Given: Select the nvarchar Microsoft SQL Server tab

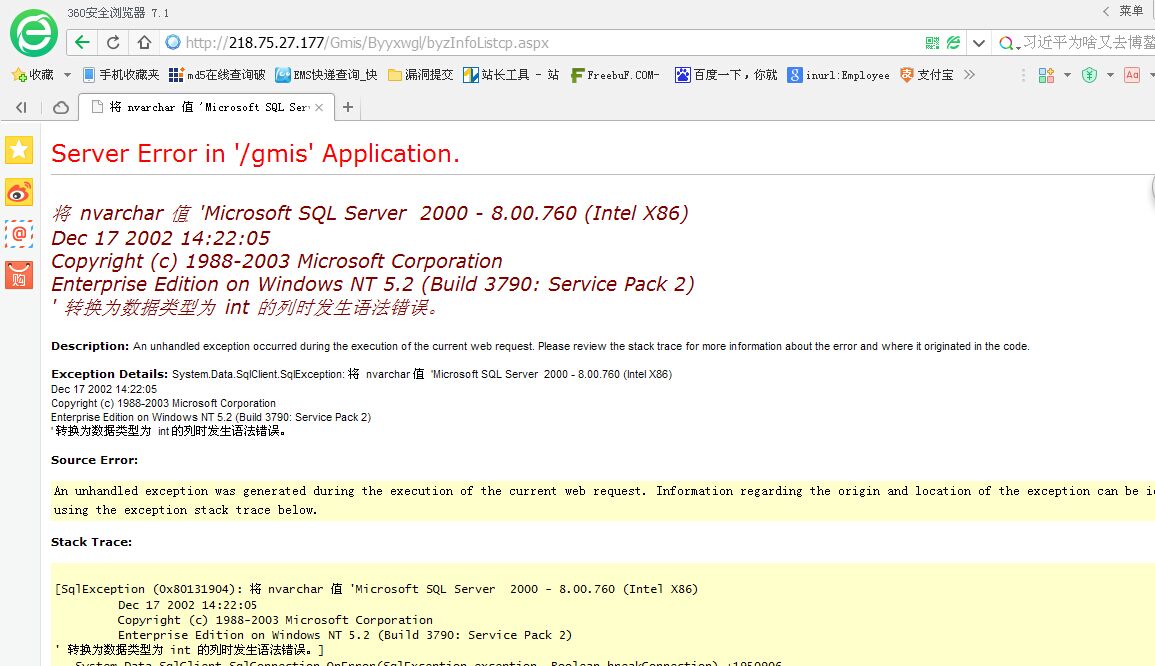Looking at the screenshot, I should pyautogui.click(x=206, y=108).
